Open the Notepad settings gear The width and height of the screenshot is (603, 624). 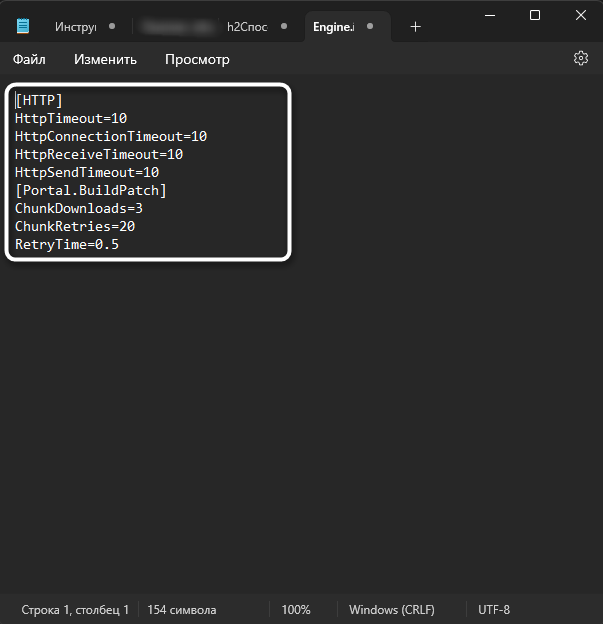tap(581, 59)
